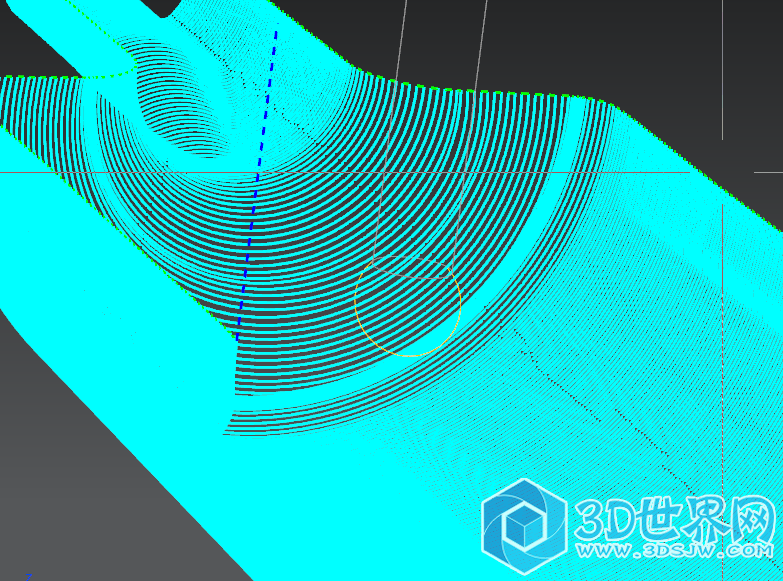Pick the blue dashed line on surface
This screenshot has width=783, height=581.
click(x=257, y=183)
